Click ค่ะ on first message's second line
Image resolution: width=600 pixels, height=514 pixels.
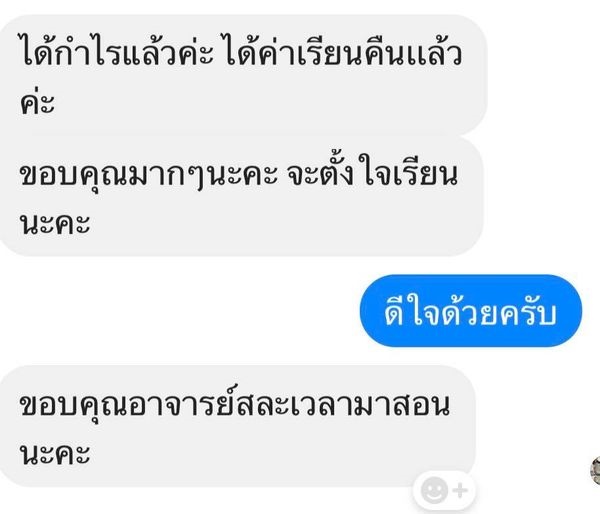[x=37, y=101]
